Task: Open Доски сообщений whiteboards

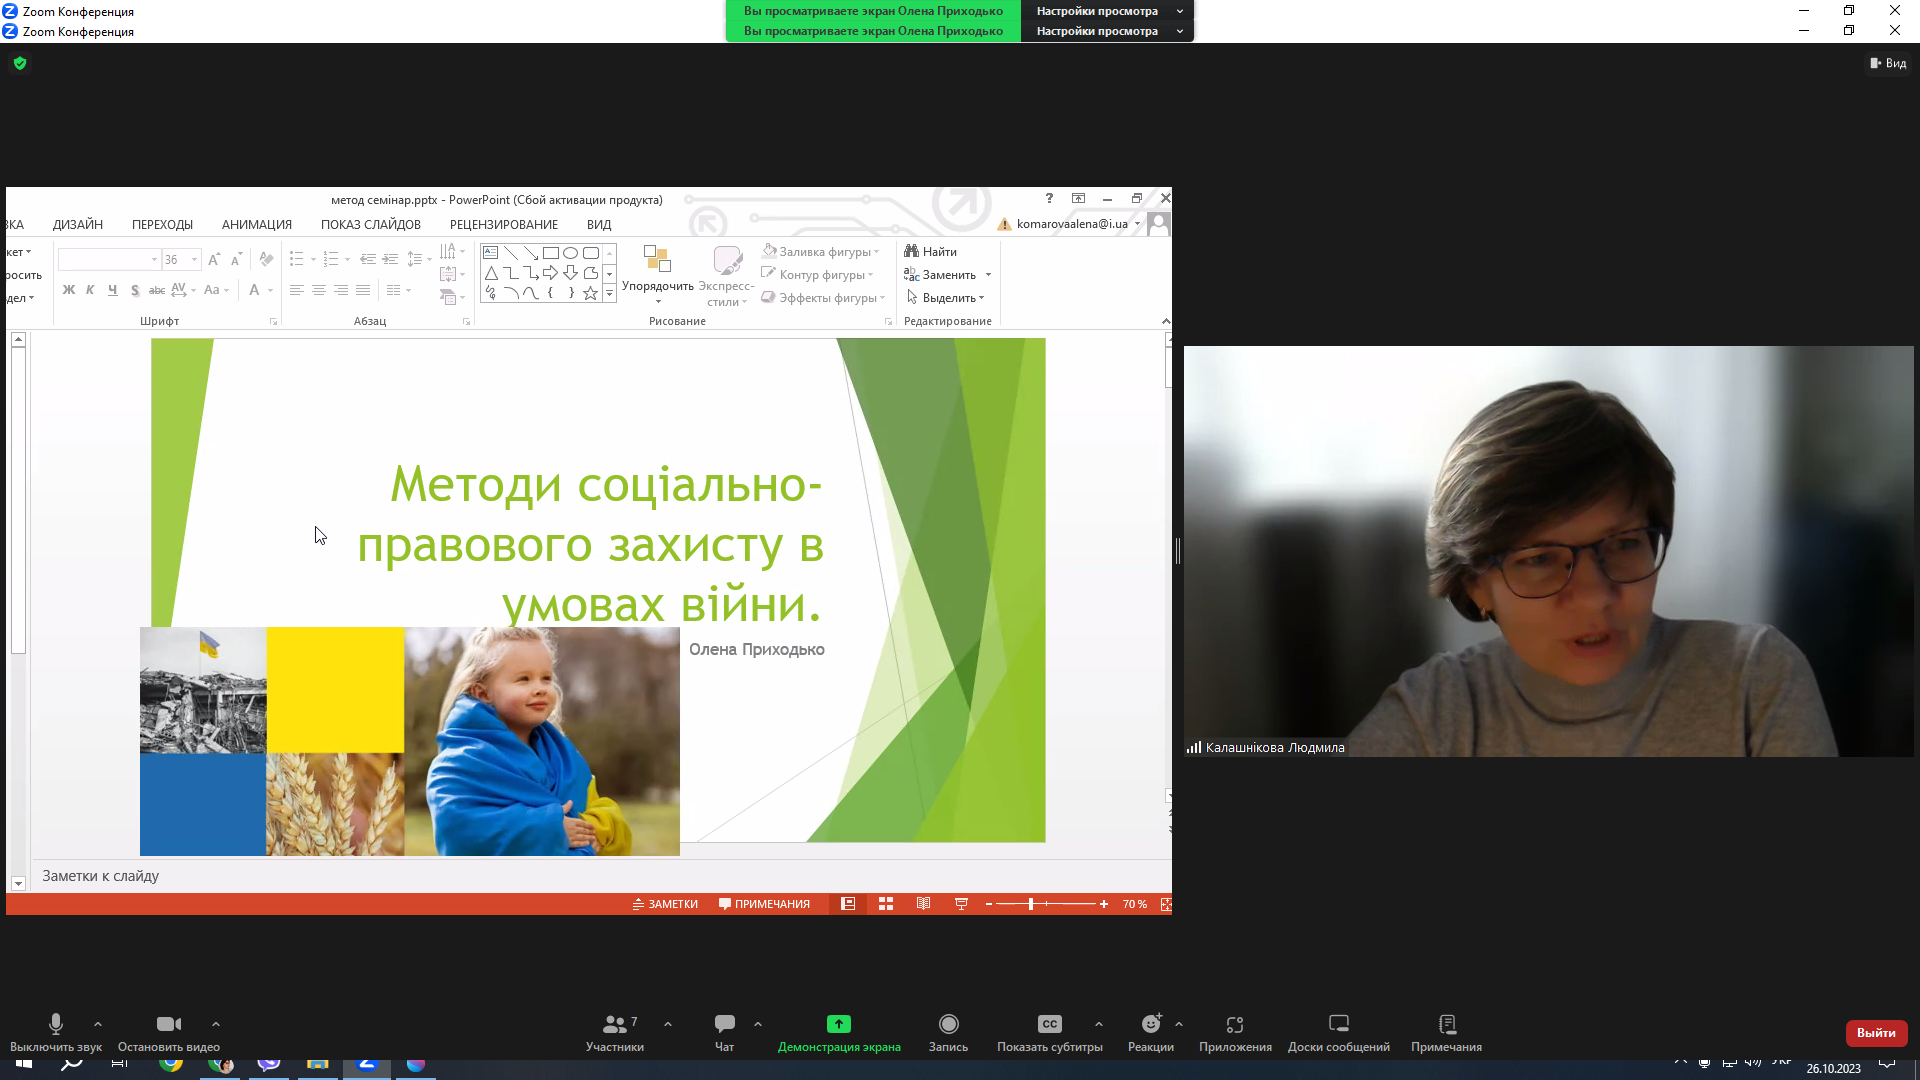Action: (1338, 1033)
